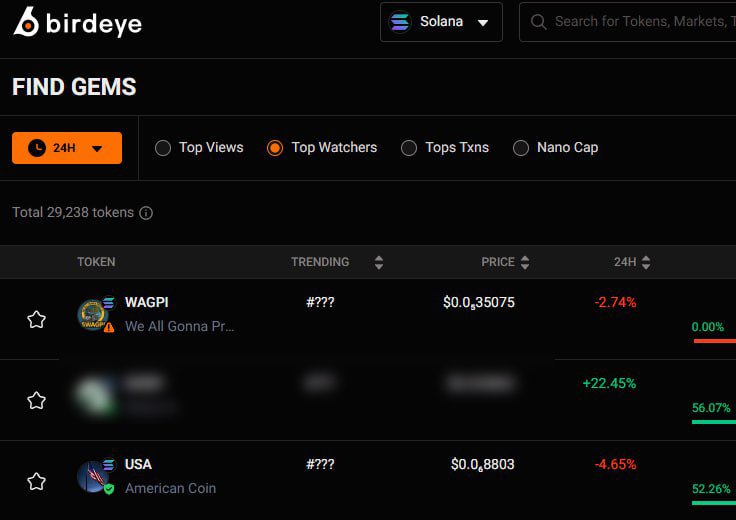Open the USA token name
This screenshot has width=736, height=520.
click(138, 464)
